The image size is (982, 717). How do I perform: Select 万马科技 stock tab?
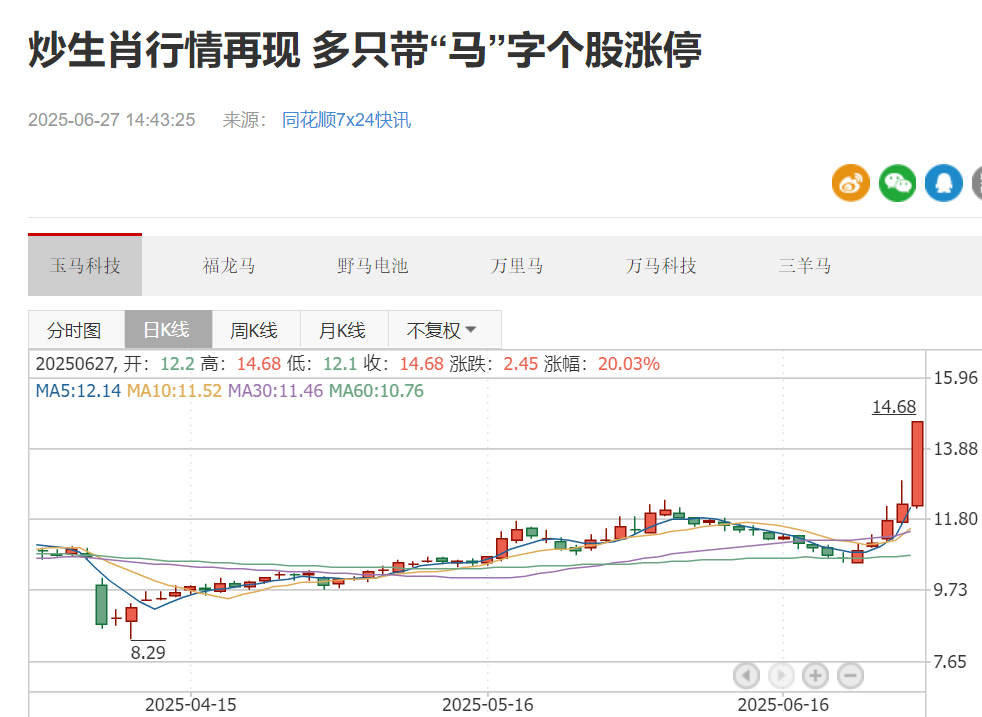[661, 266]
